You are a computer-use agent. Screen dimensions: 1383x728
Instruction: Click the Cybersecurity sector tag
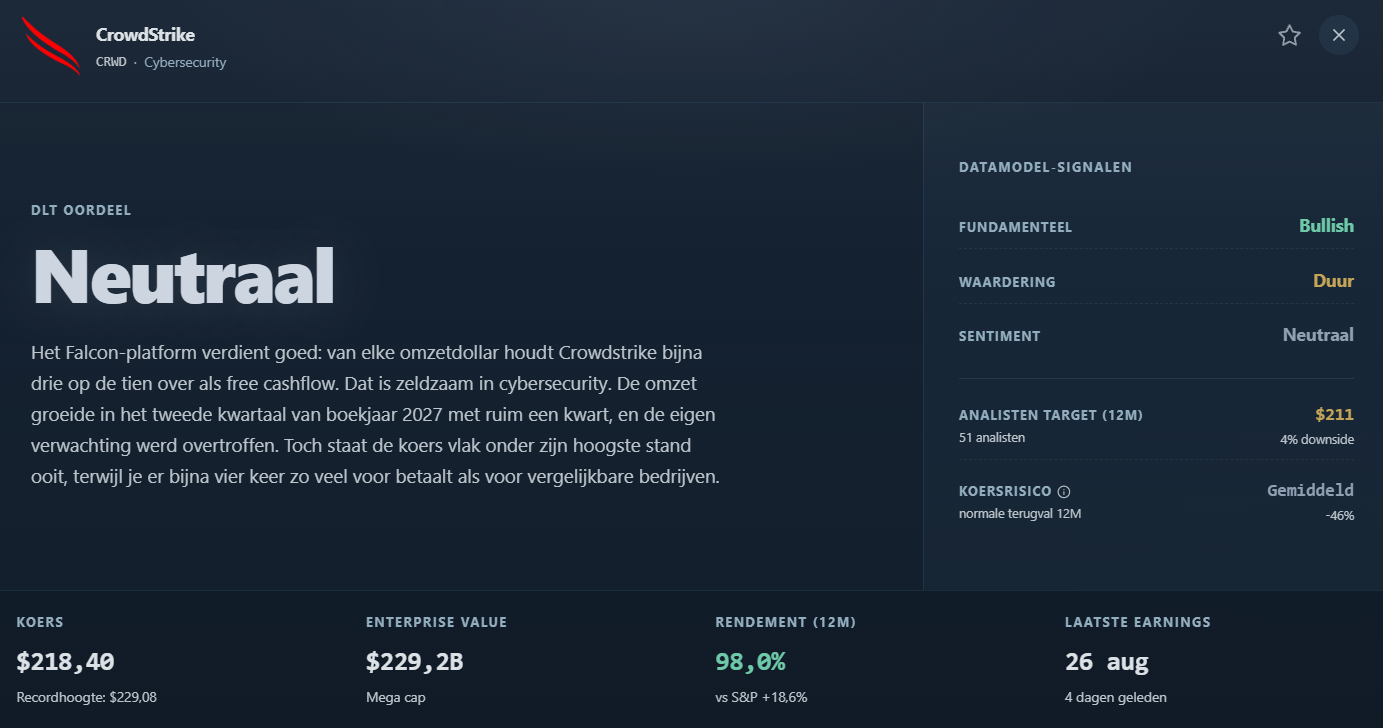(x=185, y=62)
